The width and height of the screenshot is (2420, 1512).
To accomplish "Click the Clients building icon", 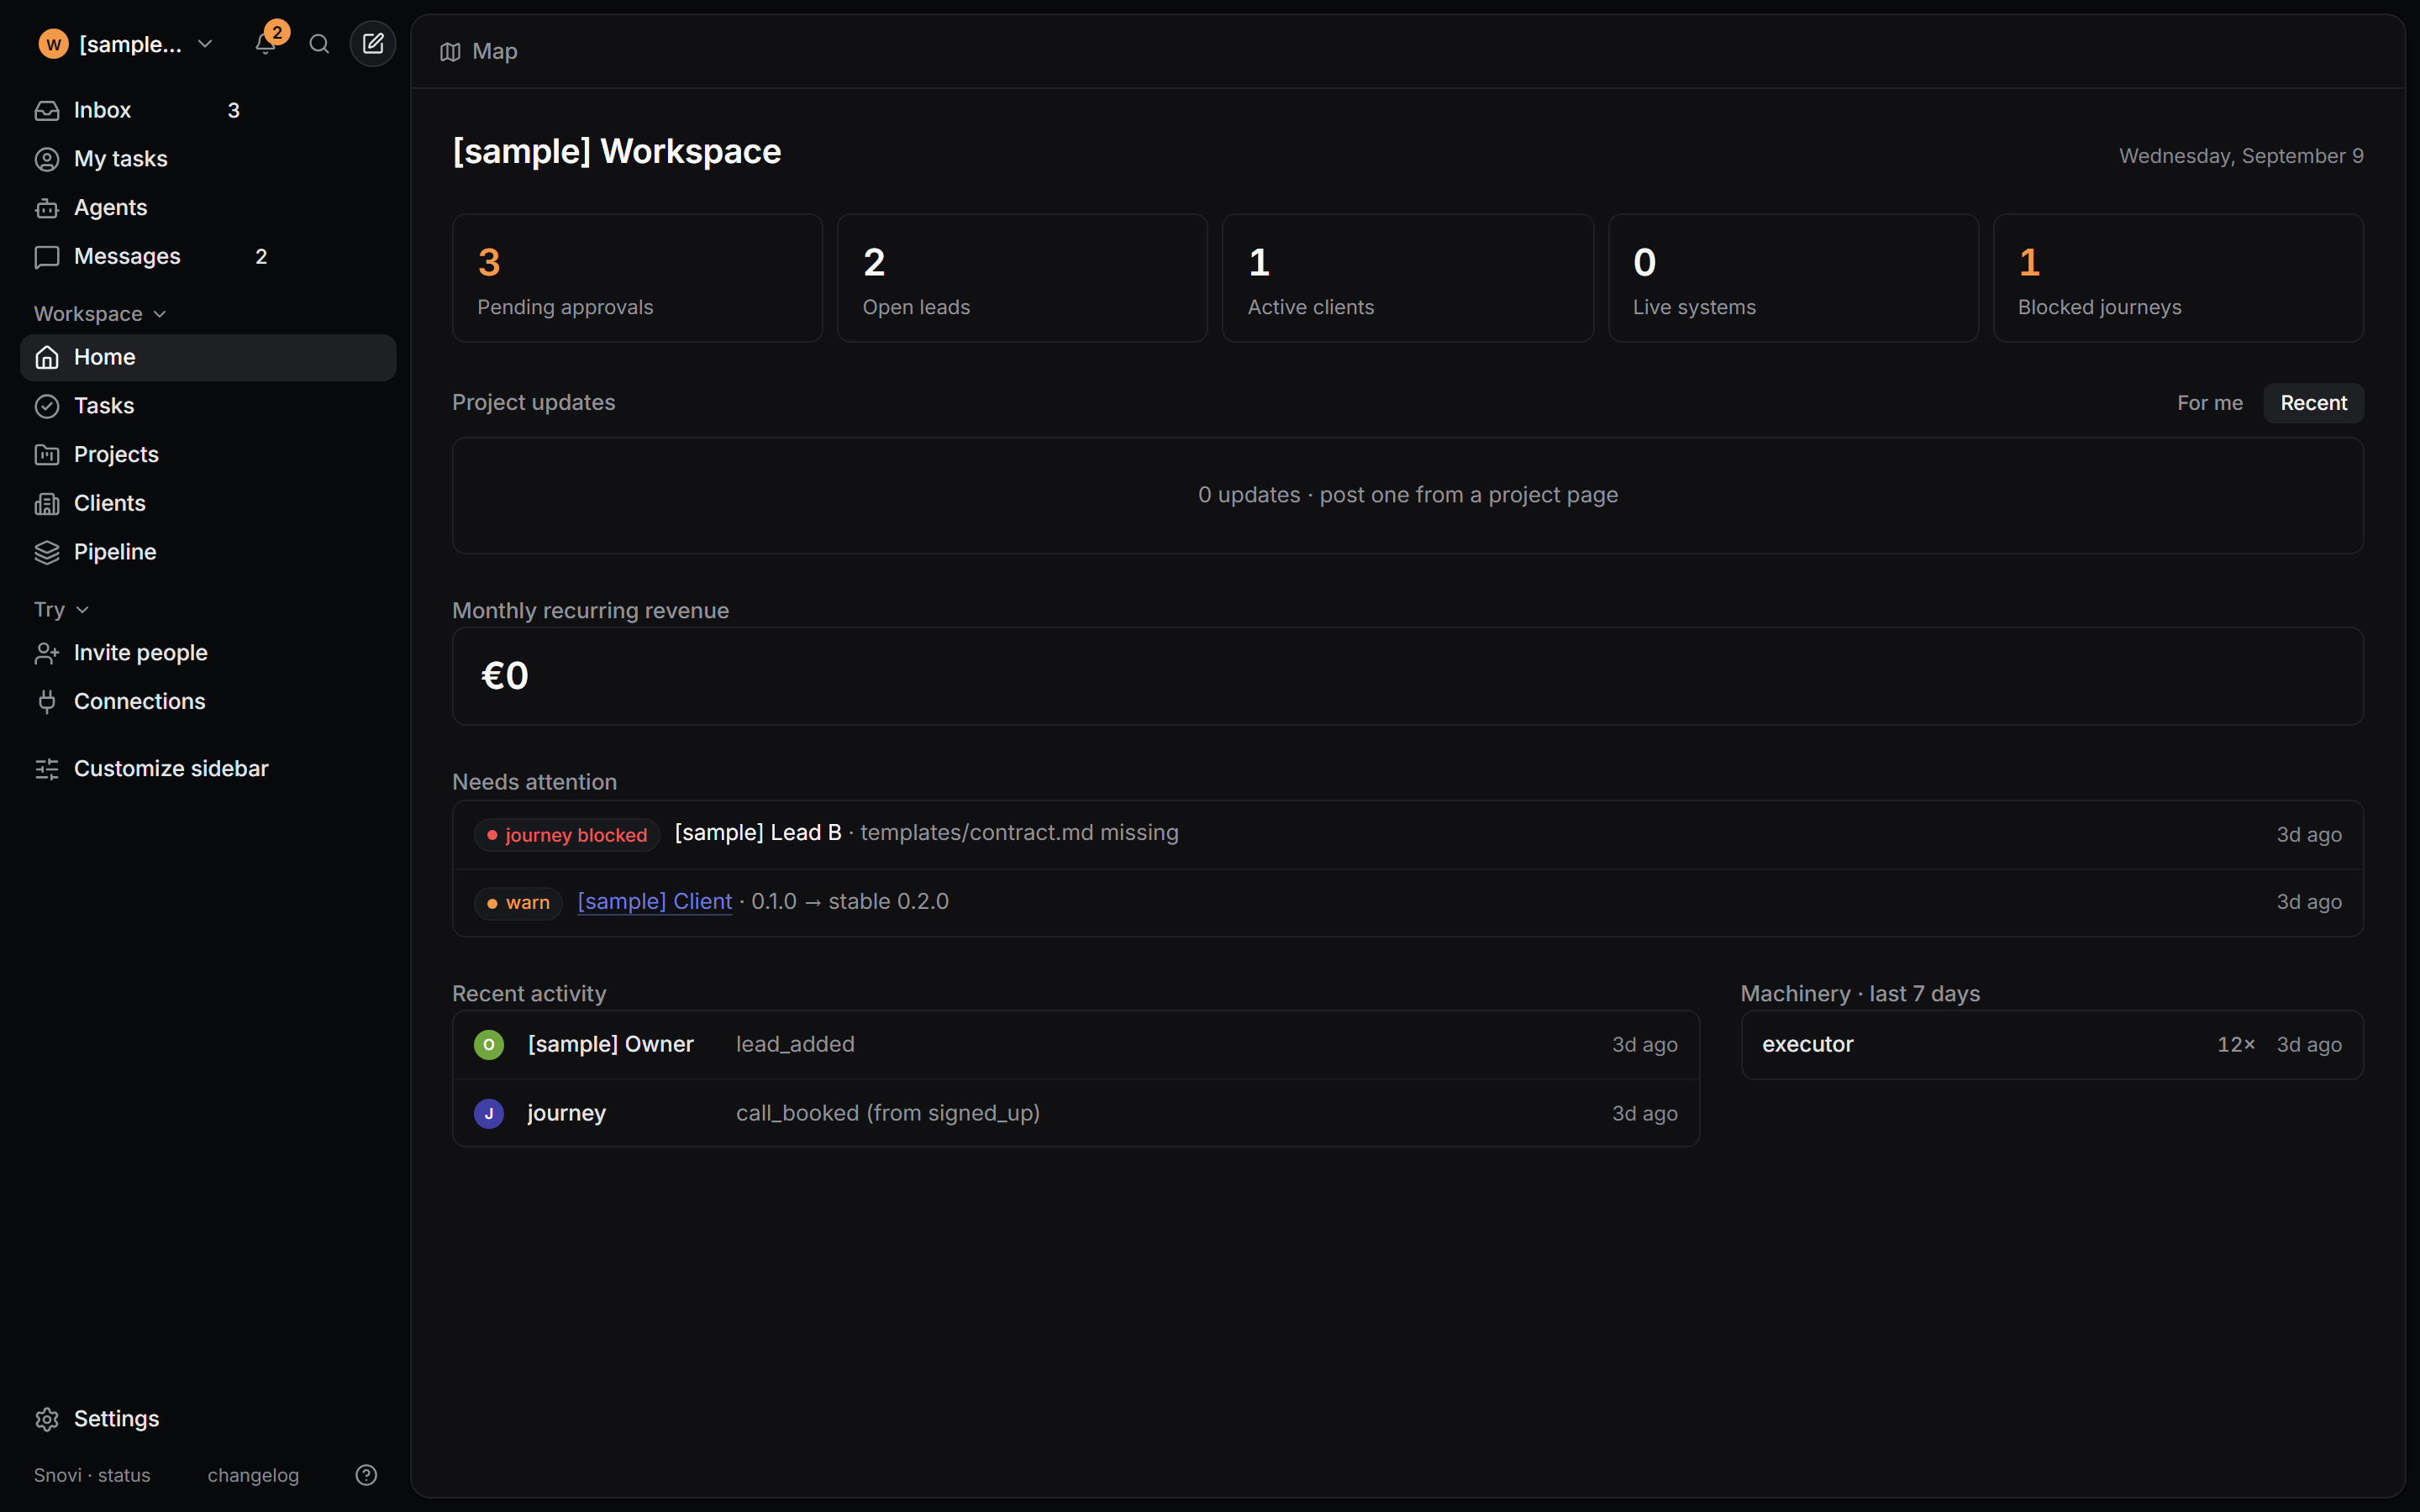I will tap(47, 504).
